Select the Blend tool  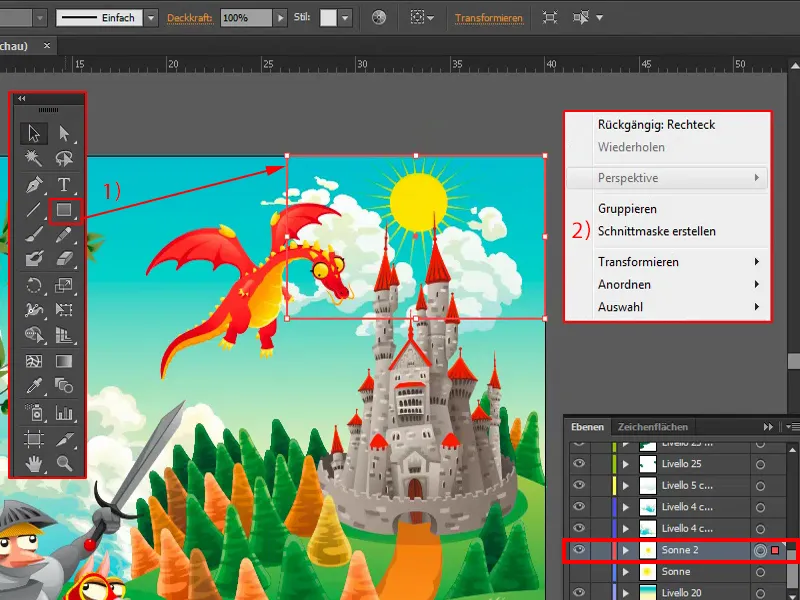(x=64, y=386)
